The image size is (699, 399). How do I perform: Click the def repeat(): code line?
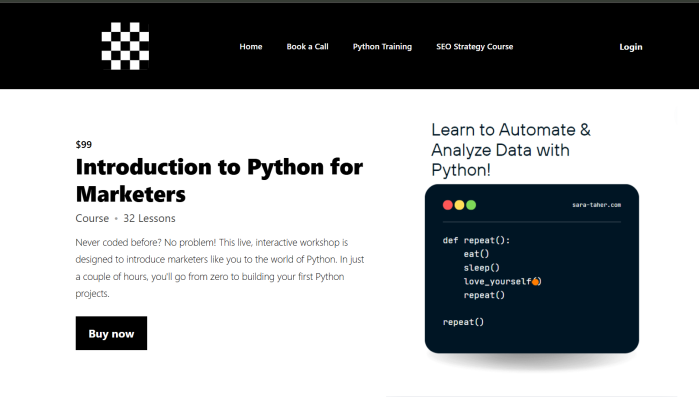click(476, 240)
